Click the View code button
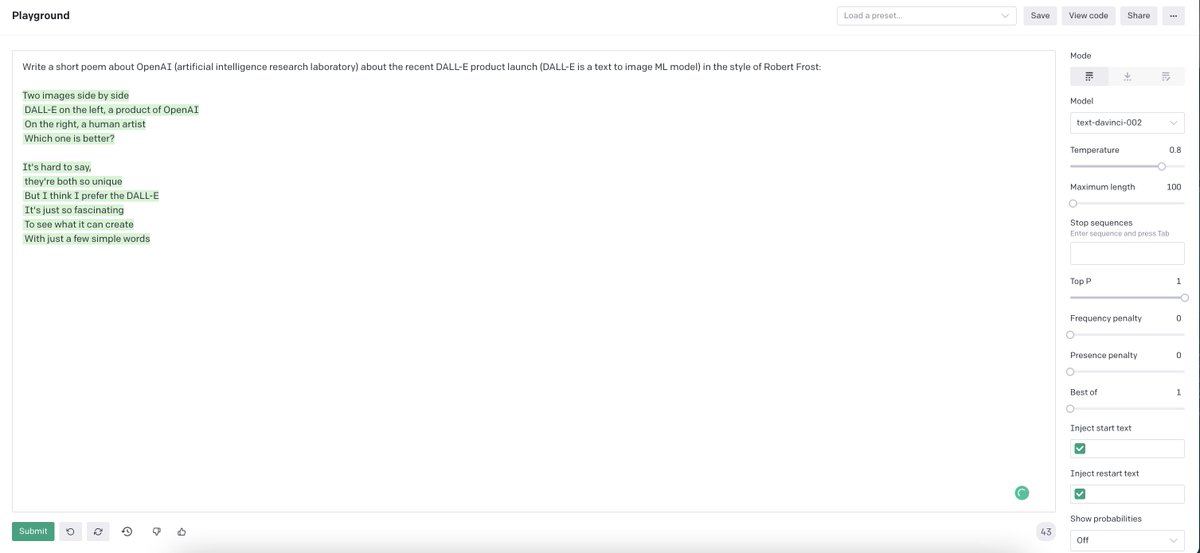This screenshot has width=1200, height=553. pyautogui.click(x=1088, y=16)
